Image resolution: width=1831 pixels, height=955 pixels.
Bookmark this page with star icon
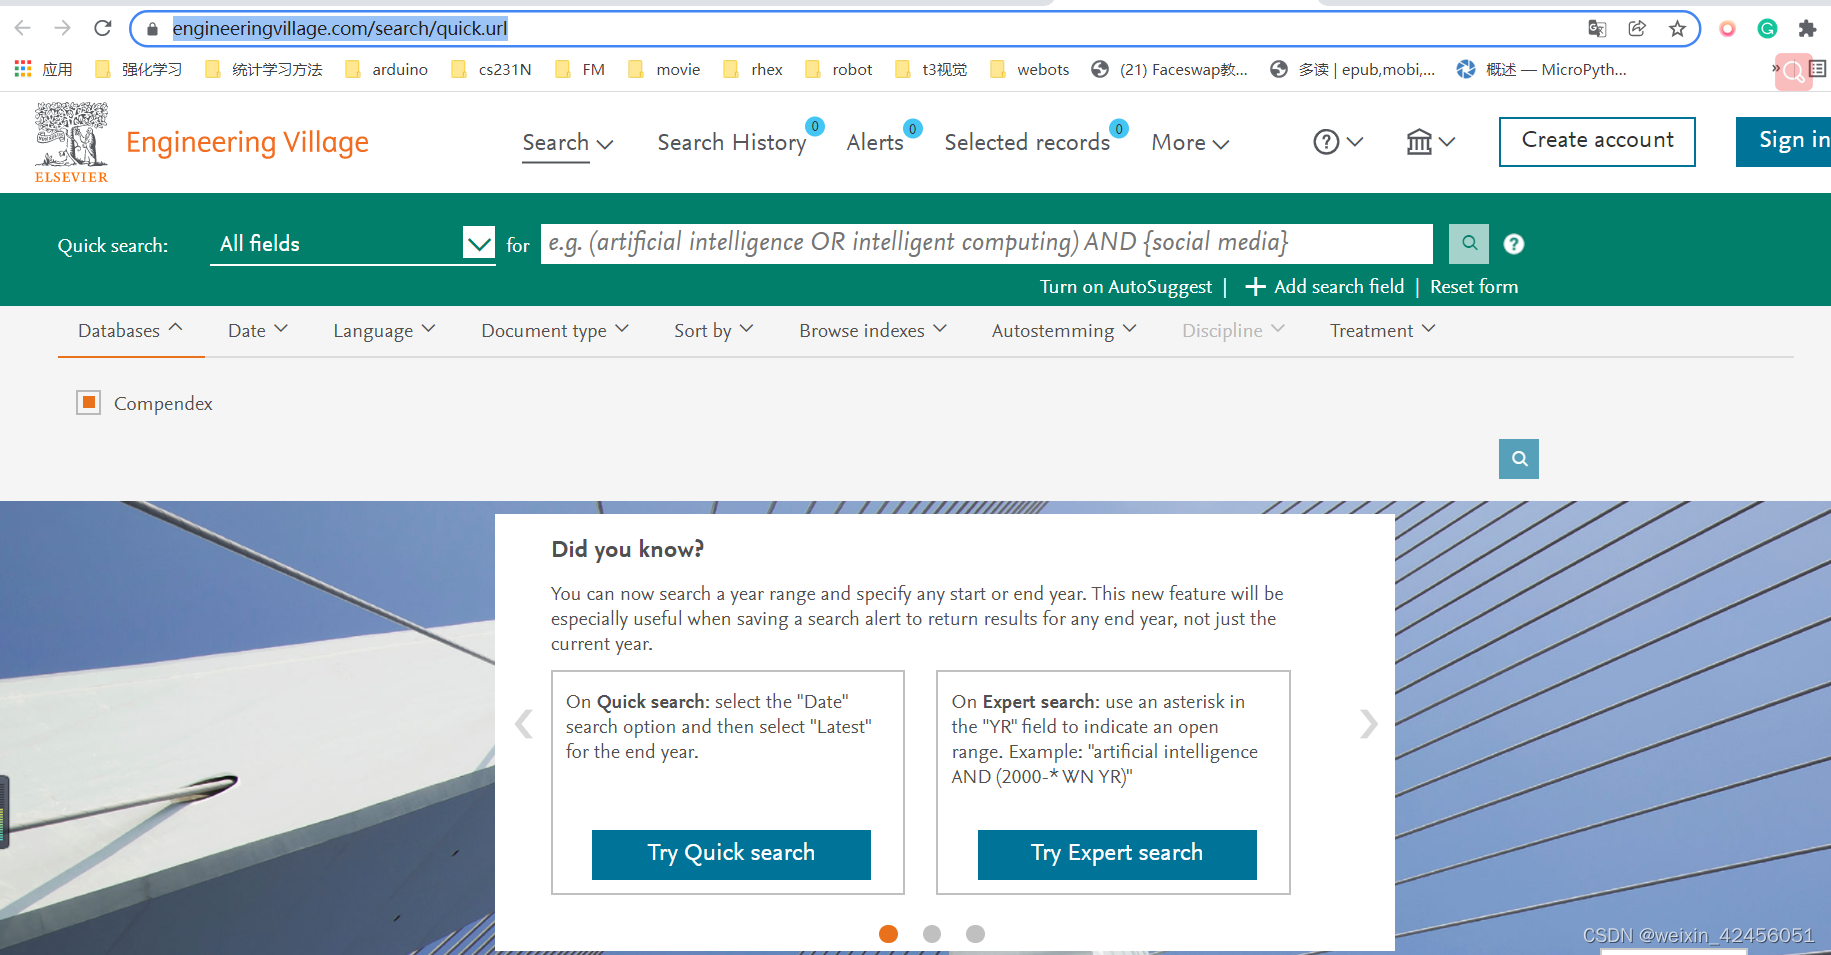pyautogui.click(x=1677, y=28)
